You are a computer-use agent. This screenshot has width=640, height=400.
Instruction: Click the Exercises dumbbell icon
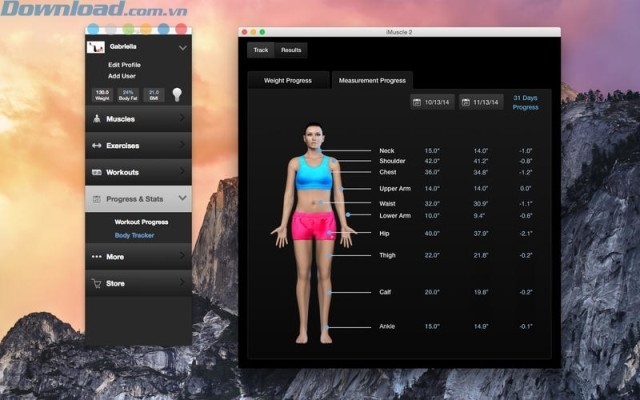[97, 146]
